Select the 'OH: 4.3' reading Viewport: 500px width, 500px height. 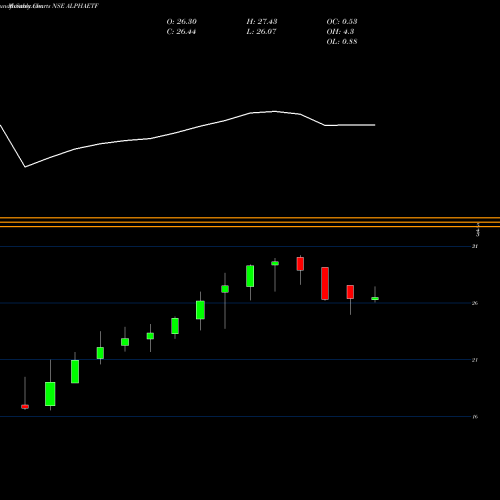[340, 32]
